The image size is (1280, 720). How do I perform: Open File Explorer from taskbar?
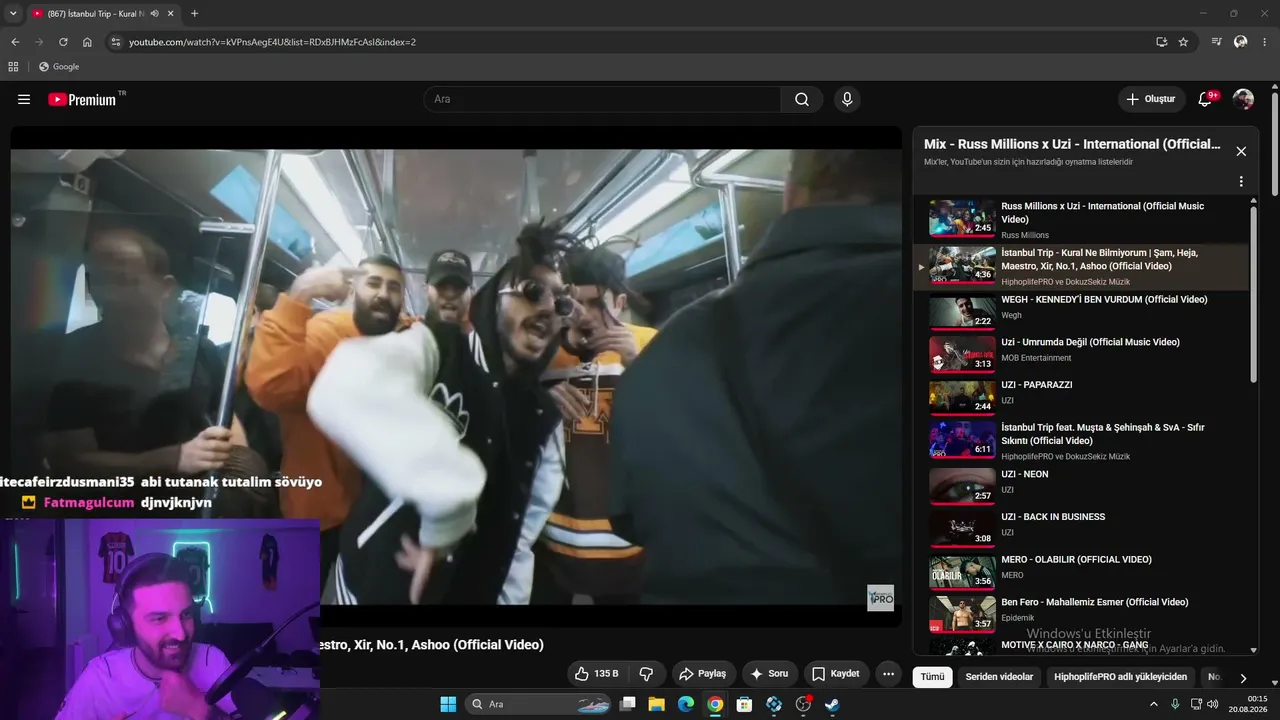[657, 704]
